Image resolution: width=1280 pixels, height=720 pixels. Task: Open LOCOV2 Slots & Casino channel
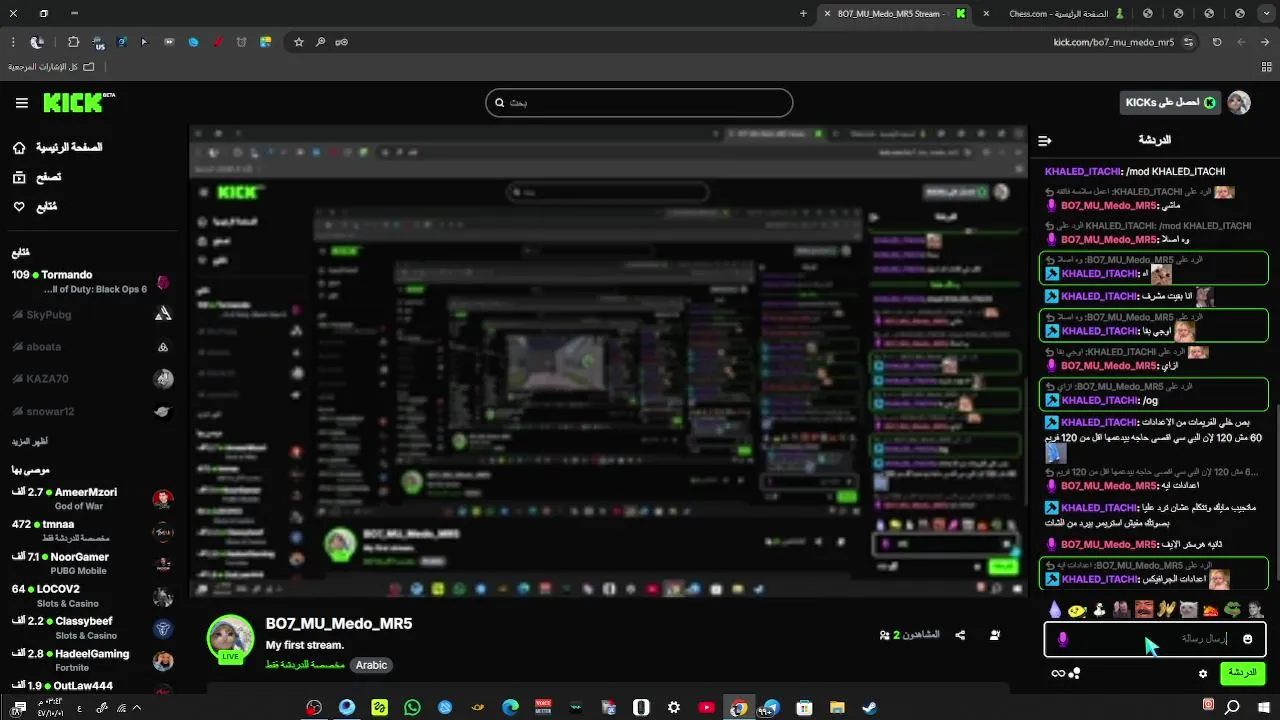[92, 595]
